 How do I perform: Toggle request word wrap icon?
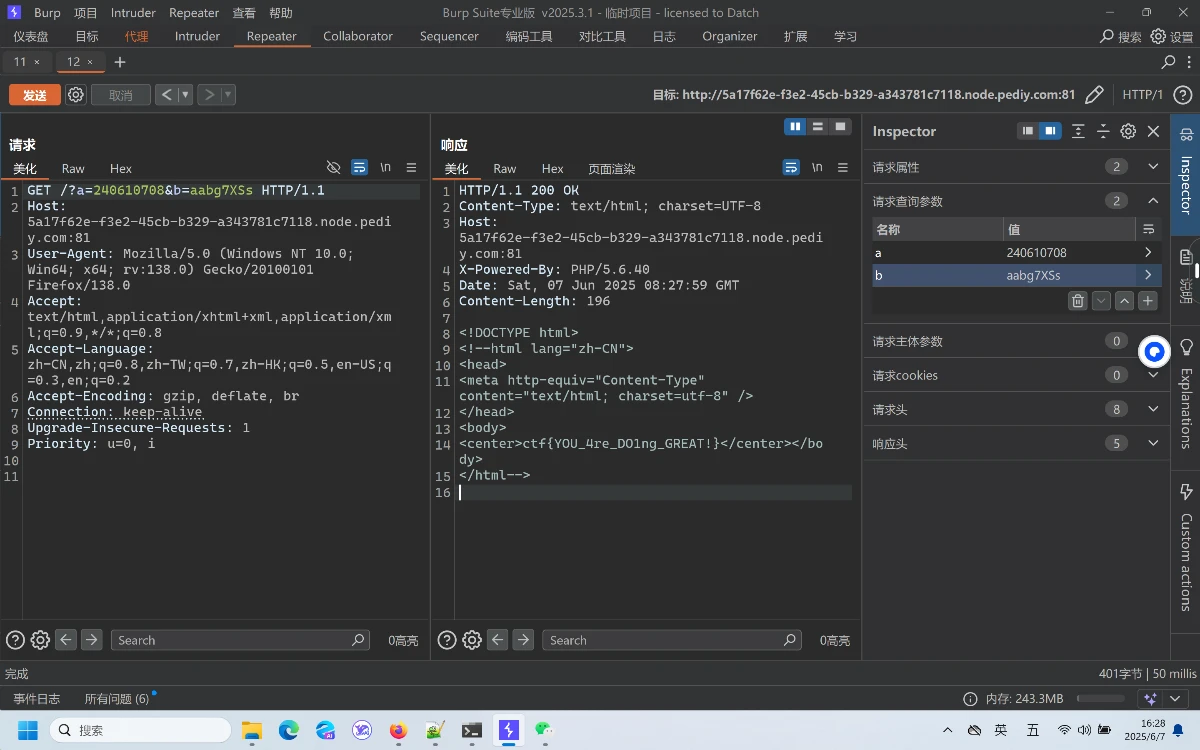(x=360, y=167)
